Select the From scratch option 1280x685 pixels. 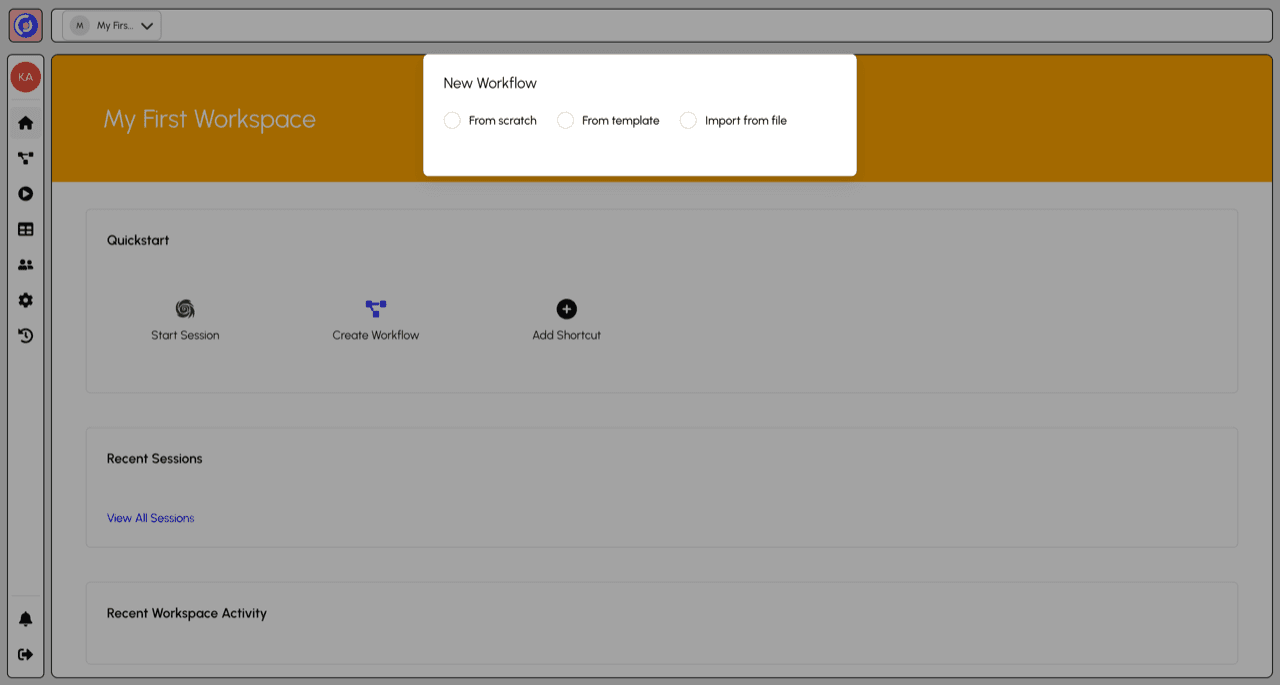[452, 120]
